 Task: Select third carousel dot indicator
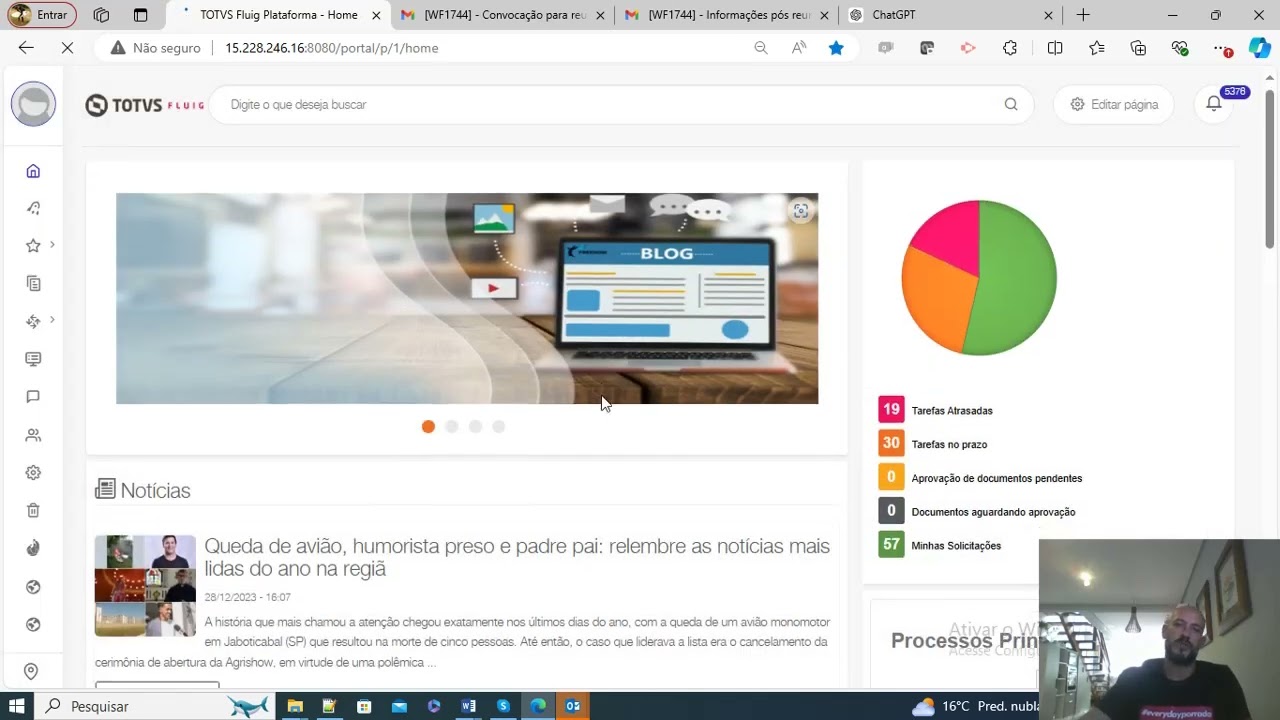click(475, 426)
